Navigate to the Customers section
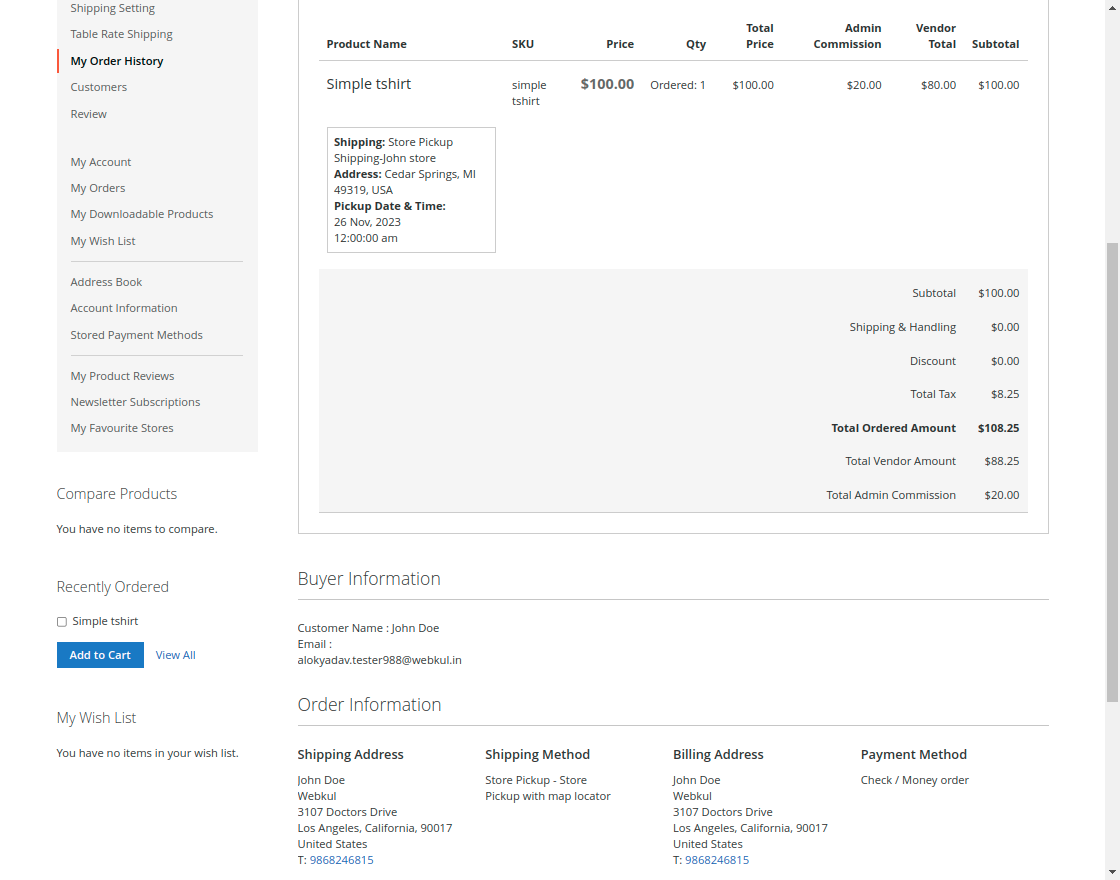This screenshot has height=880, width=1120. click(x=98, y=87)
